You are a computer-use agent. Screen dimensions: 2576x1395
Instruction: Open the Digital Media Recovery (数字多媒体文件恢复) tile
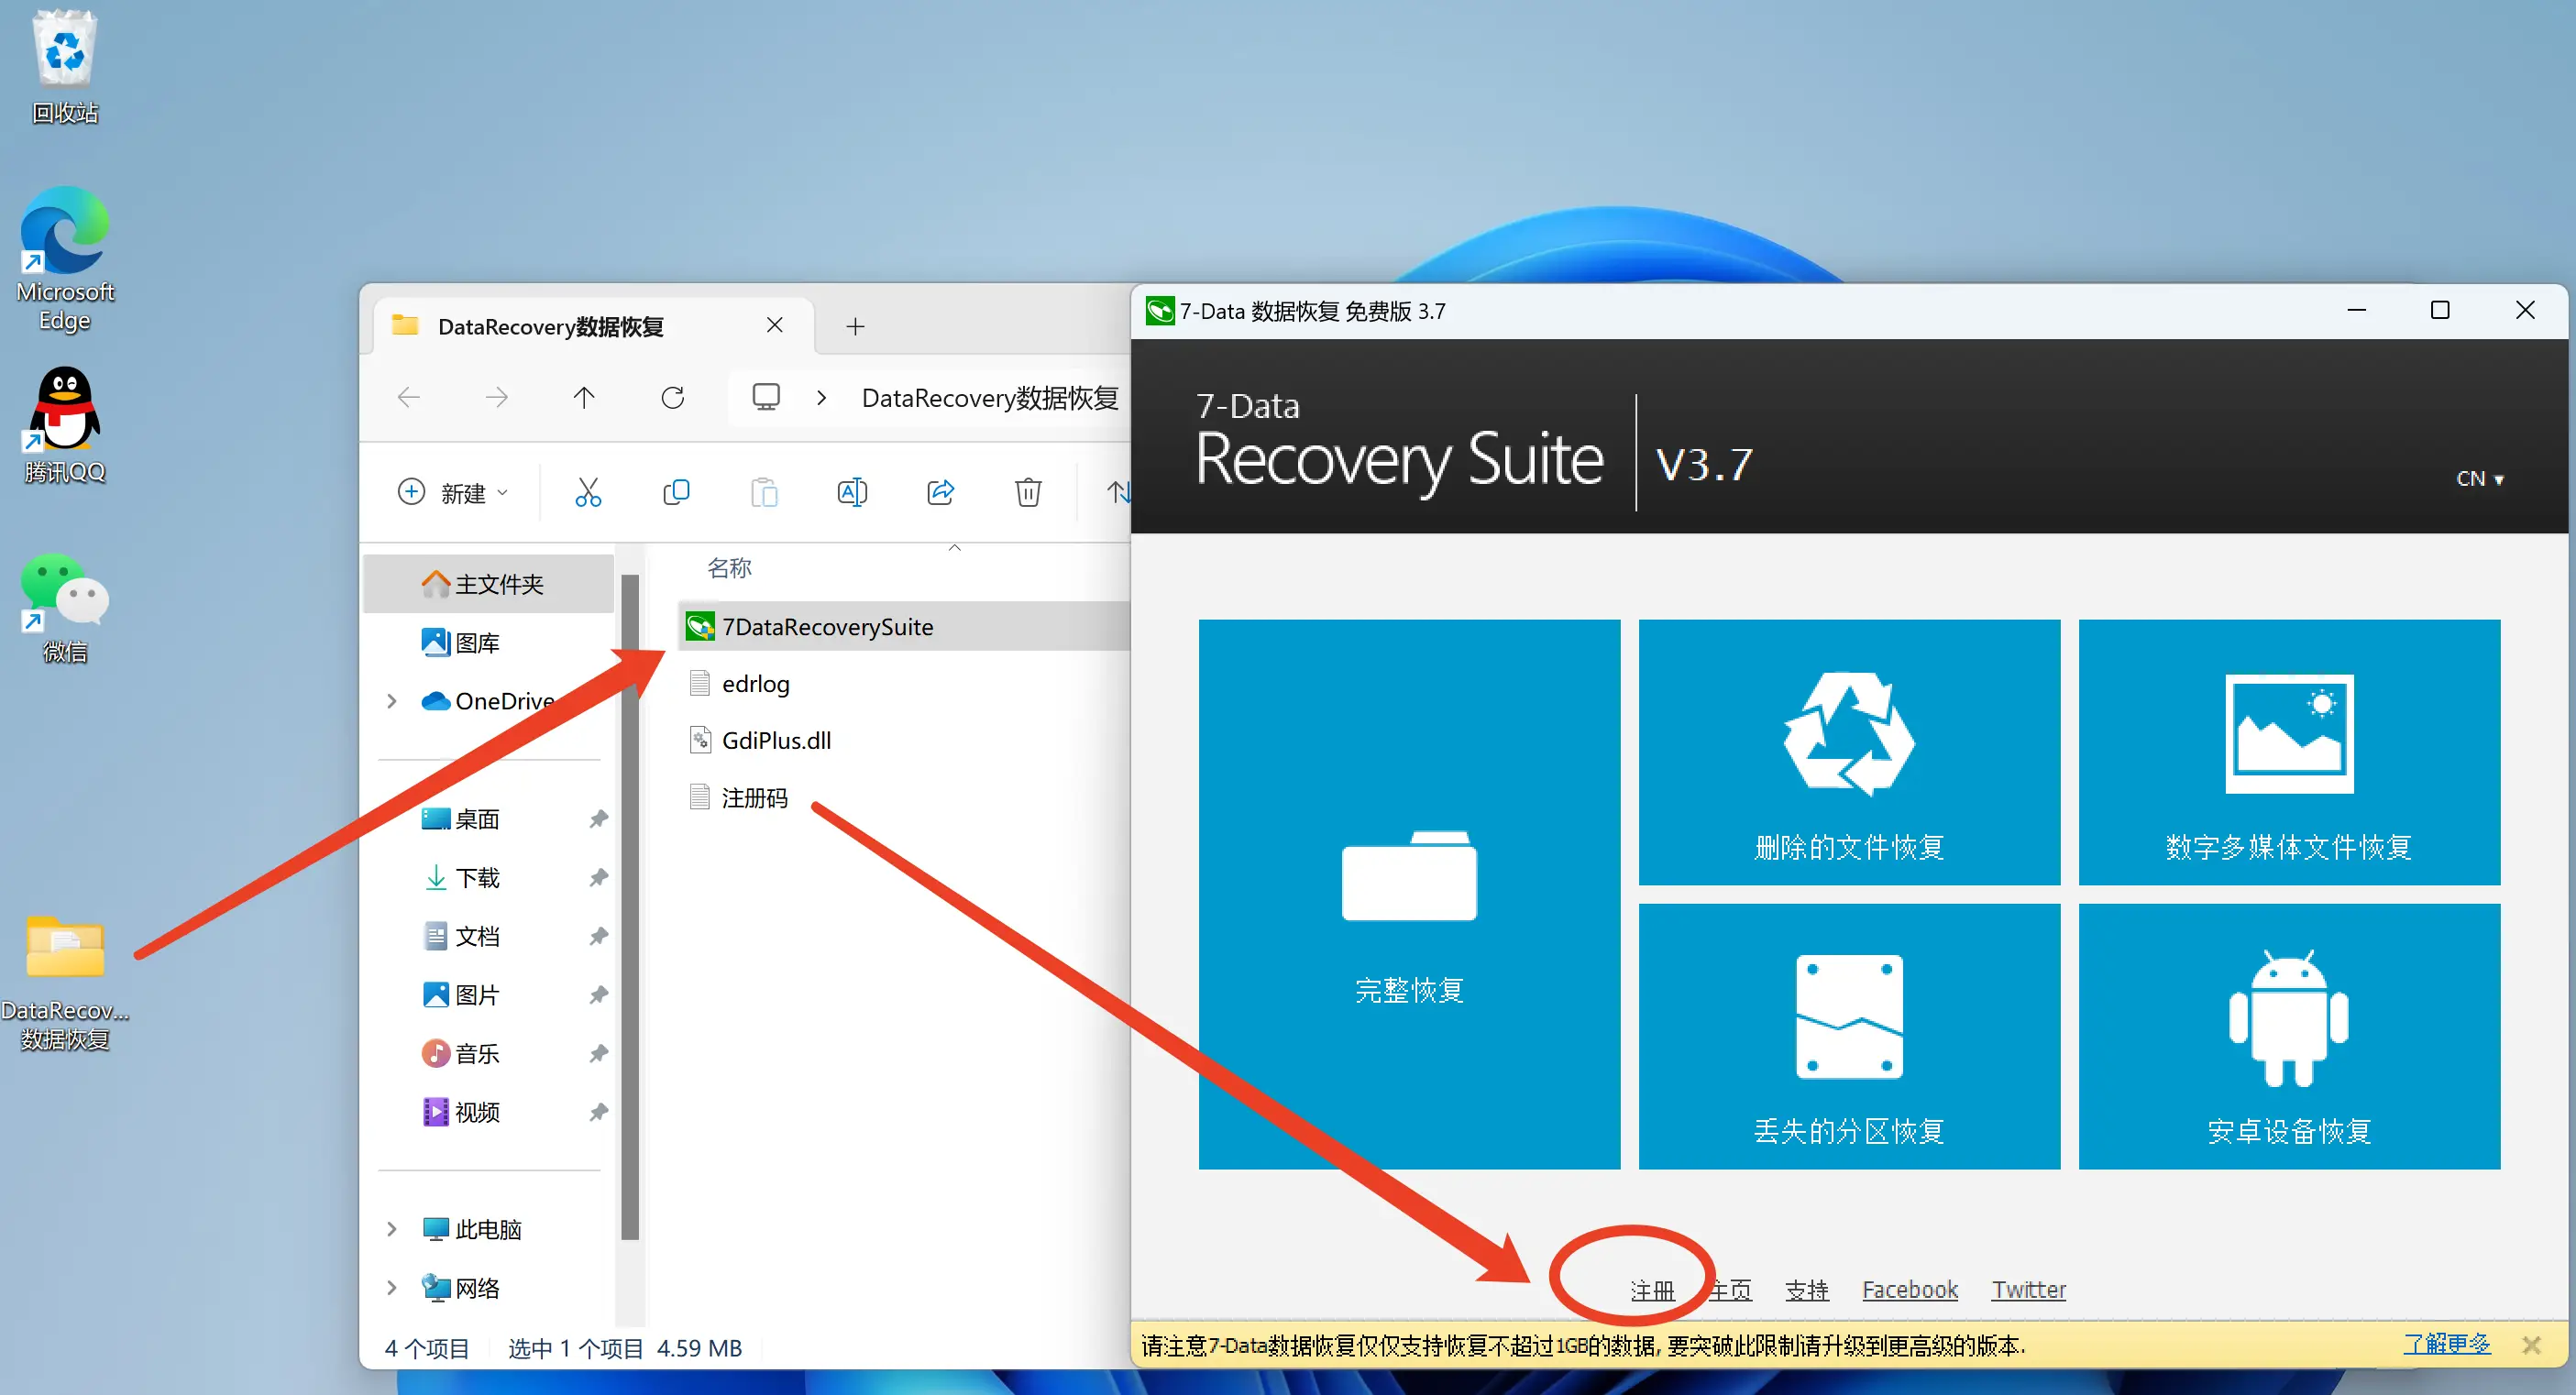2288,752
